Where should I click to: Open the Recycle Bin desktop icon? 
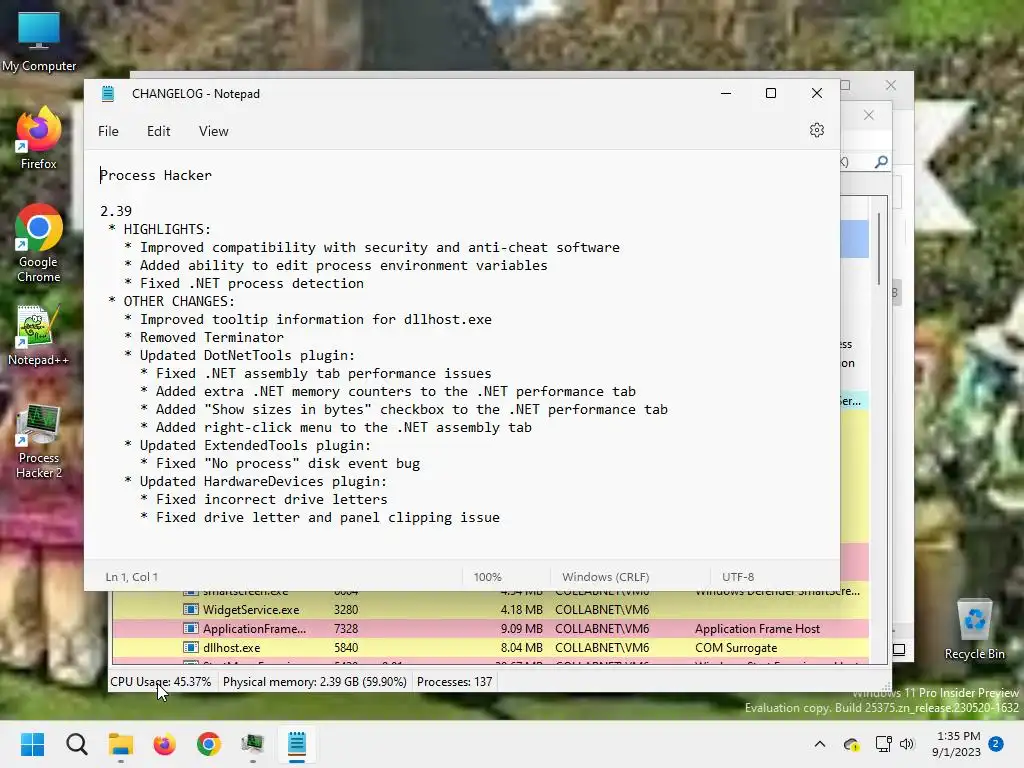974,630
